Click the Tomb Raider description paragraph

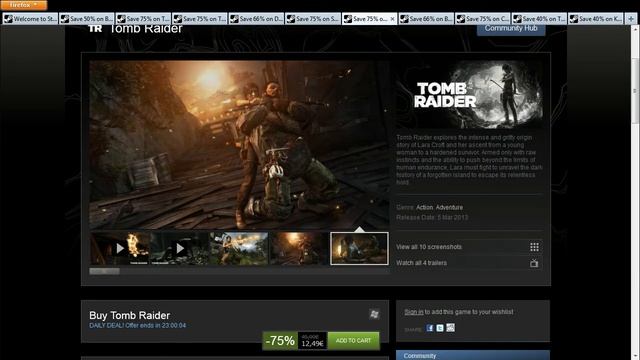click(x=469, y=160)
